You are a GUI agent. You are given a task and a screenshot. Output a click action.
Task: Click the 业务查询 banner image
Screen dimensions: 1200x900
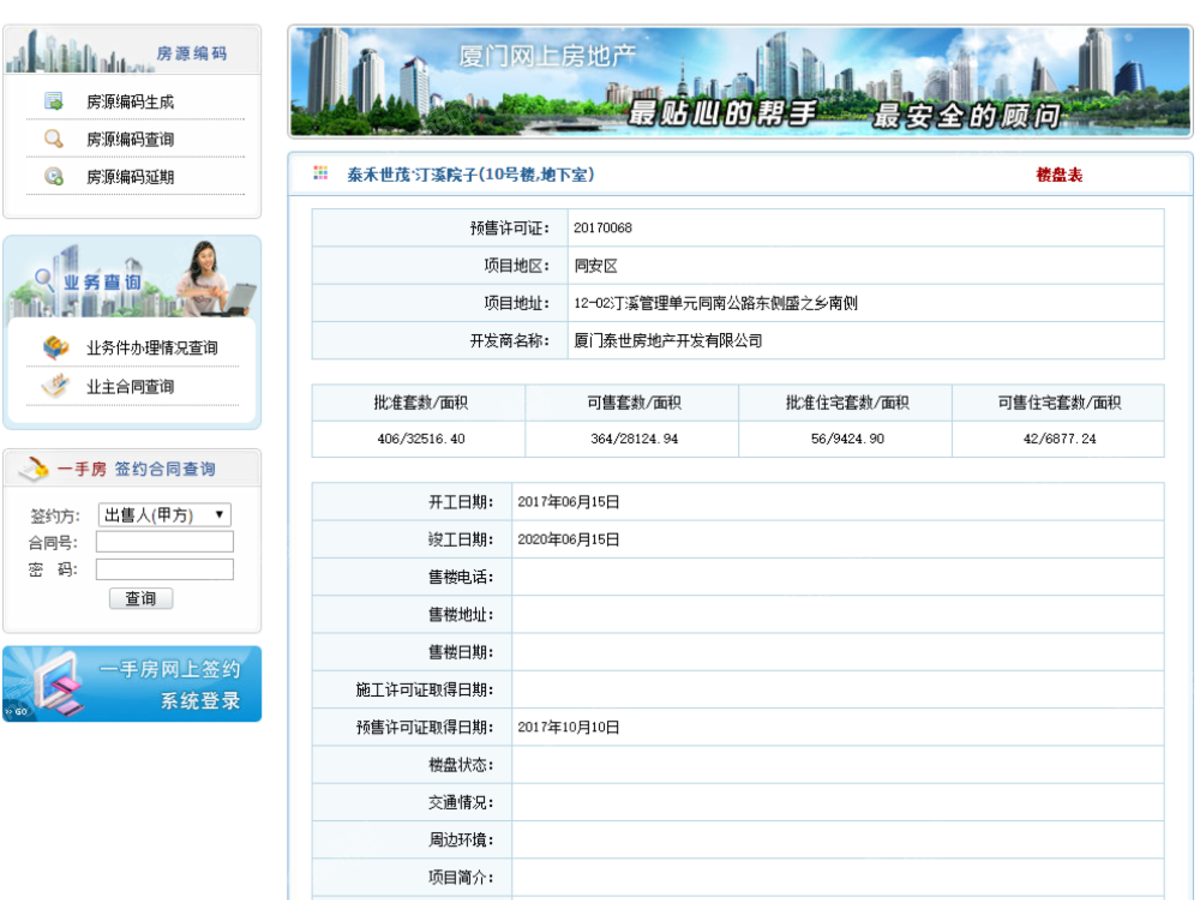[x=132, y=279]
